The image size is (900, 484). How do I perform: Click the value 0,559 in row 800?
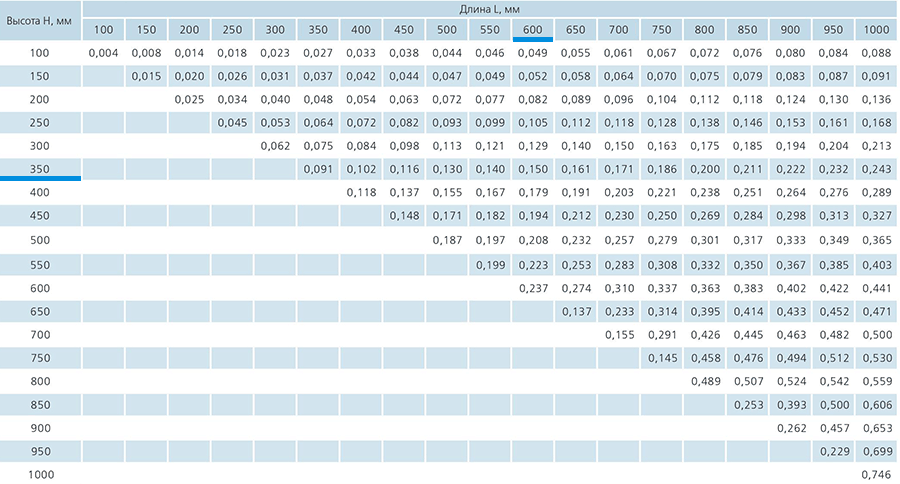click(876, 381)
